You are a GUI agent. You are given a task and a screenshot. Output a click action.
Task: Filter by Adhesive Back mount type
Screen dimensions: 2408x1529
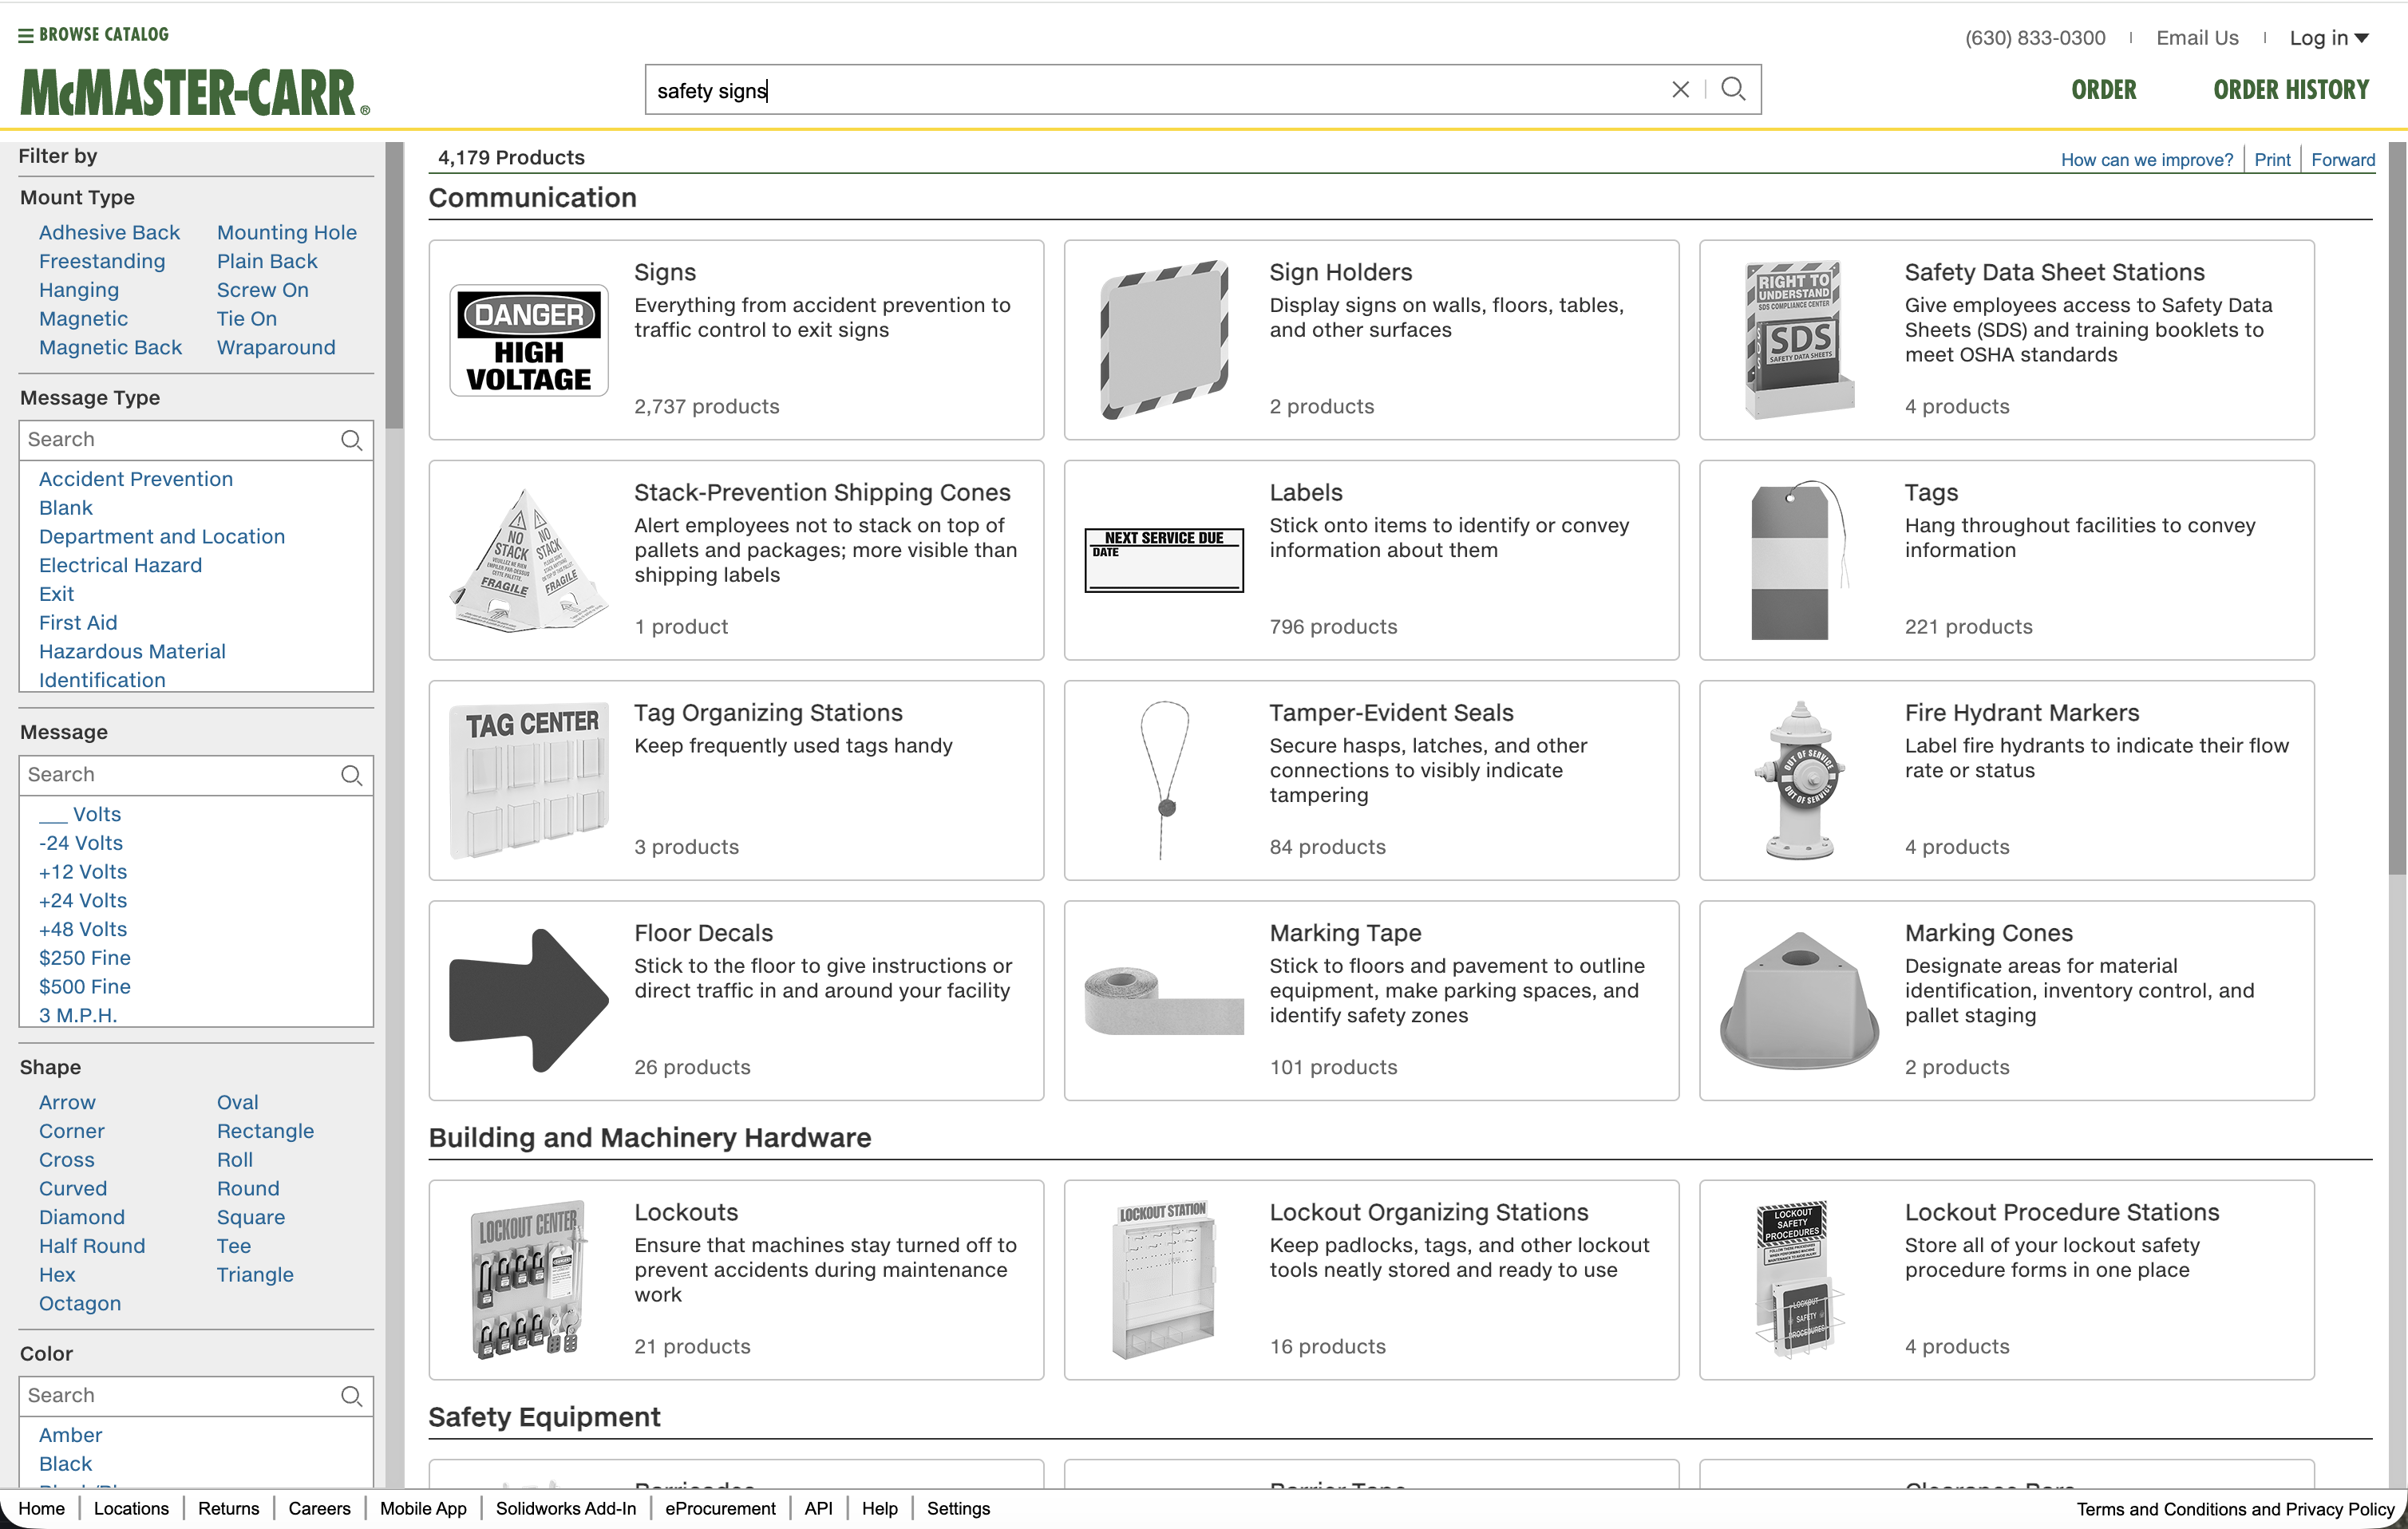[x=110, y=231]
